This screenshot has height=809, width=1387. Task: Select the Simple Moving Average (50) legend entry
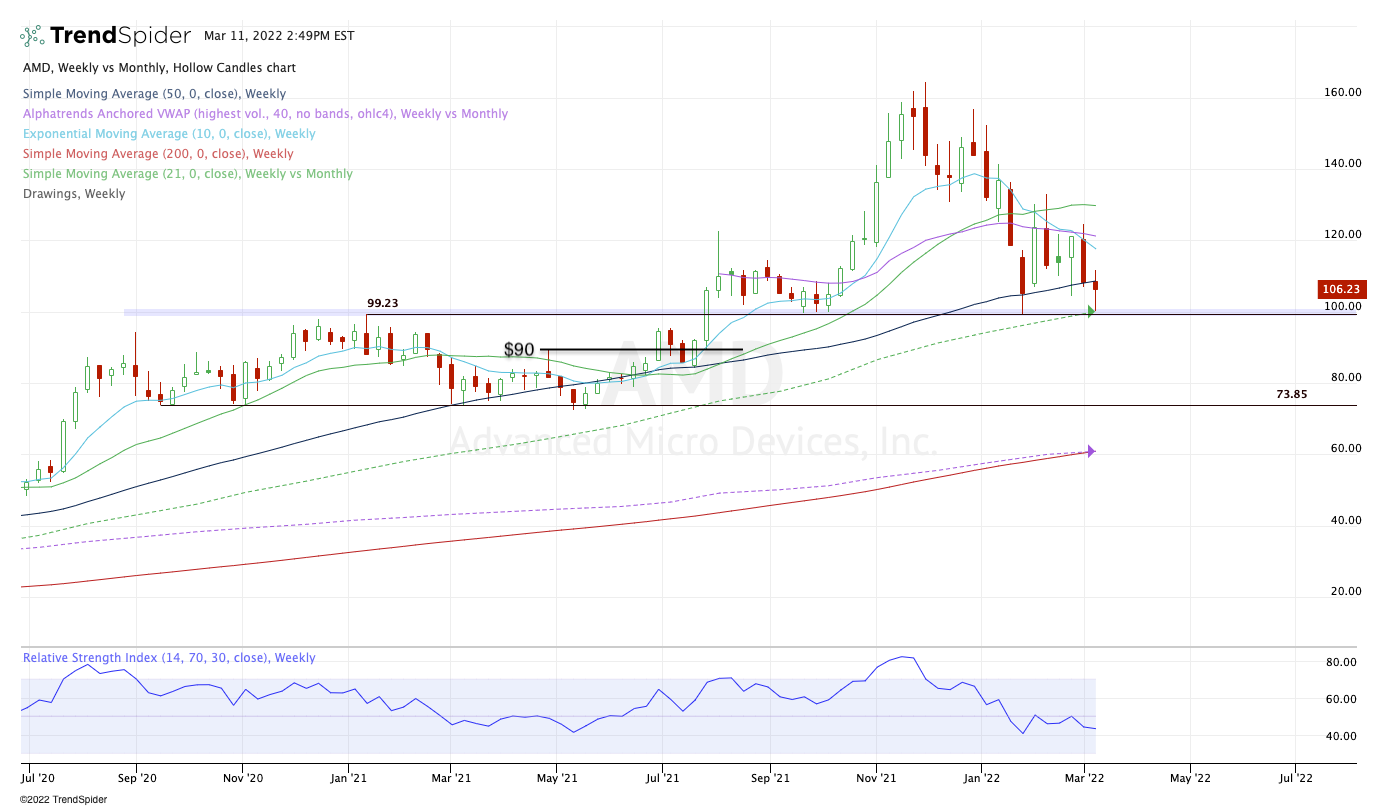(x=154, y=94)
